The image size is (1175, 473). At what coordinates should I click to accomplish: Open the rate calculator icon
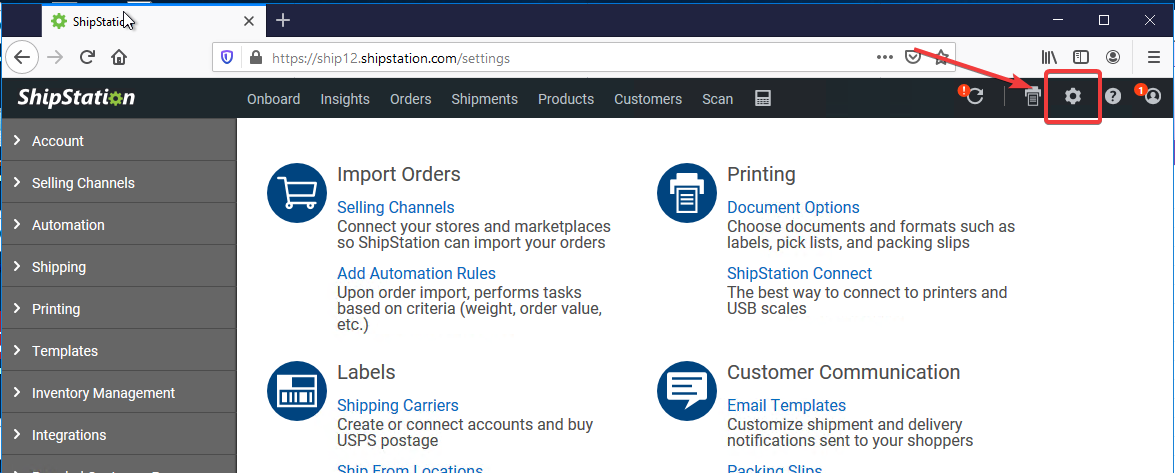763,98
